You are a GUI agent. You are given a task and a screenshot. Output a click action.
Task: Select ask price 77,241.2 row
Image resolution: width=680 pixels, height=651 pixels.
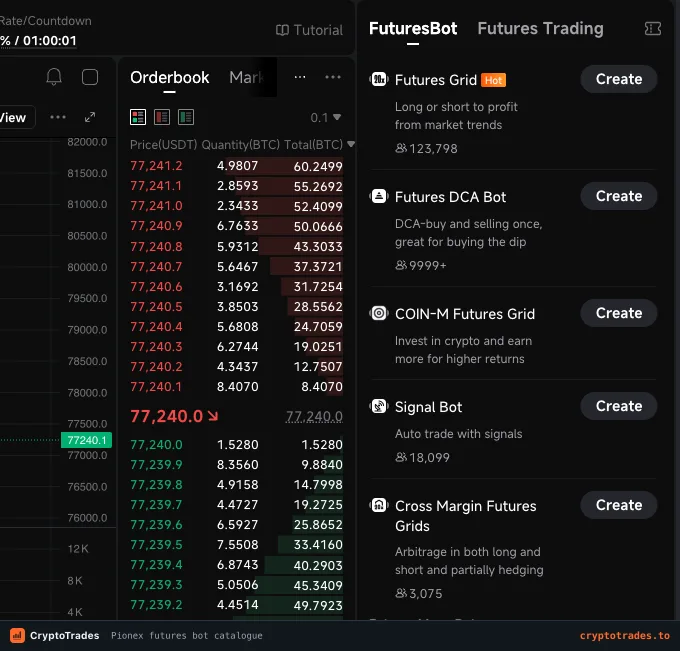(x=236, y=166)
